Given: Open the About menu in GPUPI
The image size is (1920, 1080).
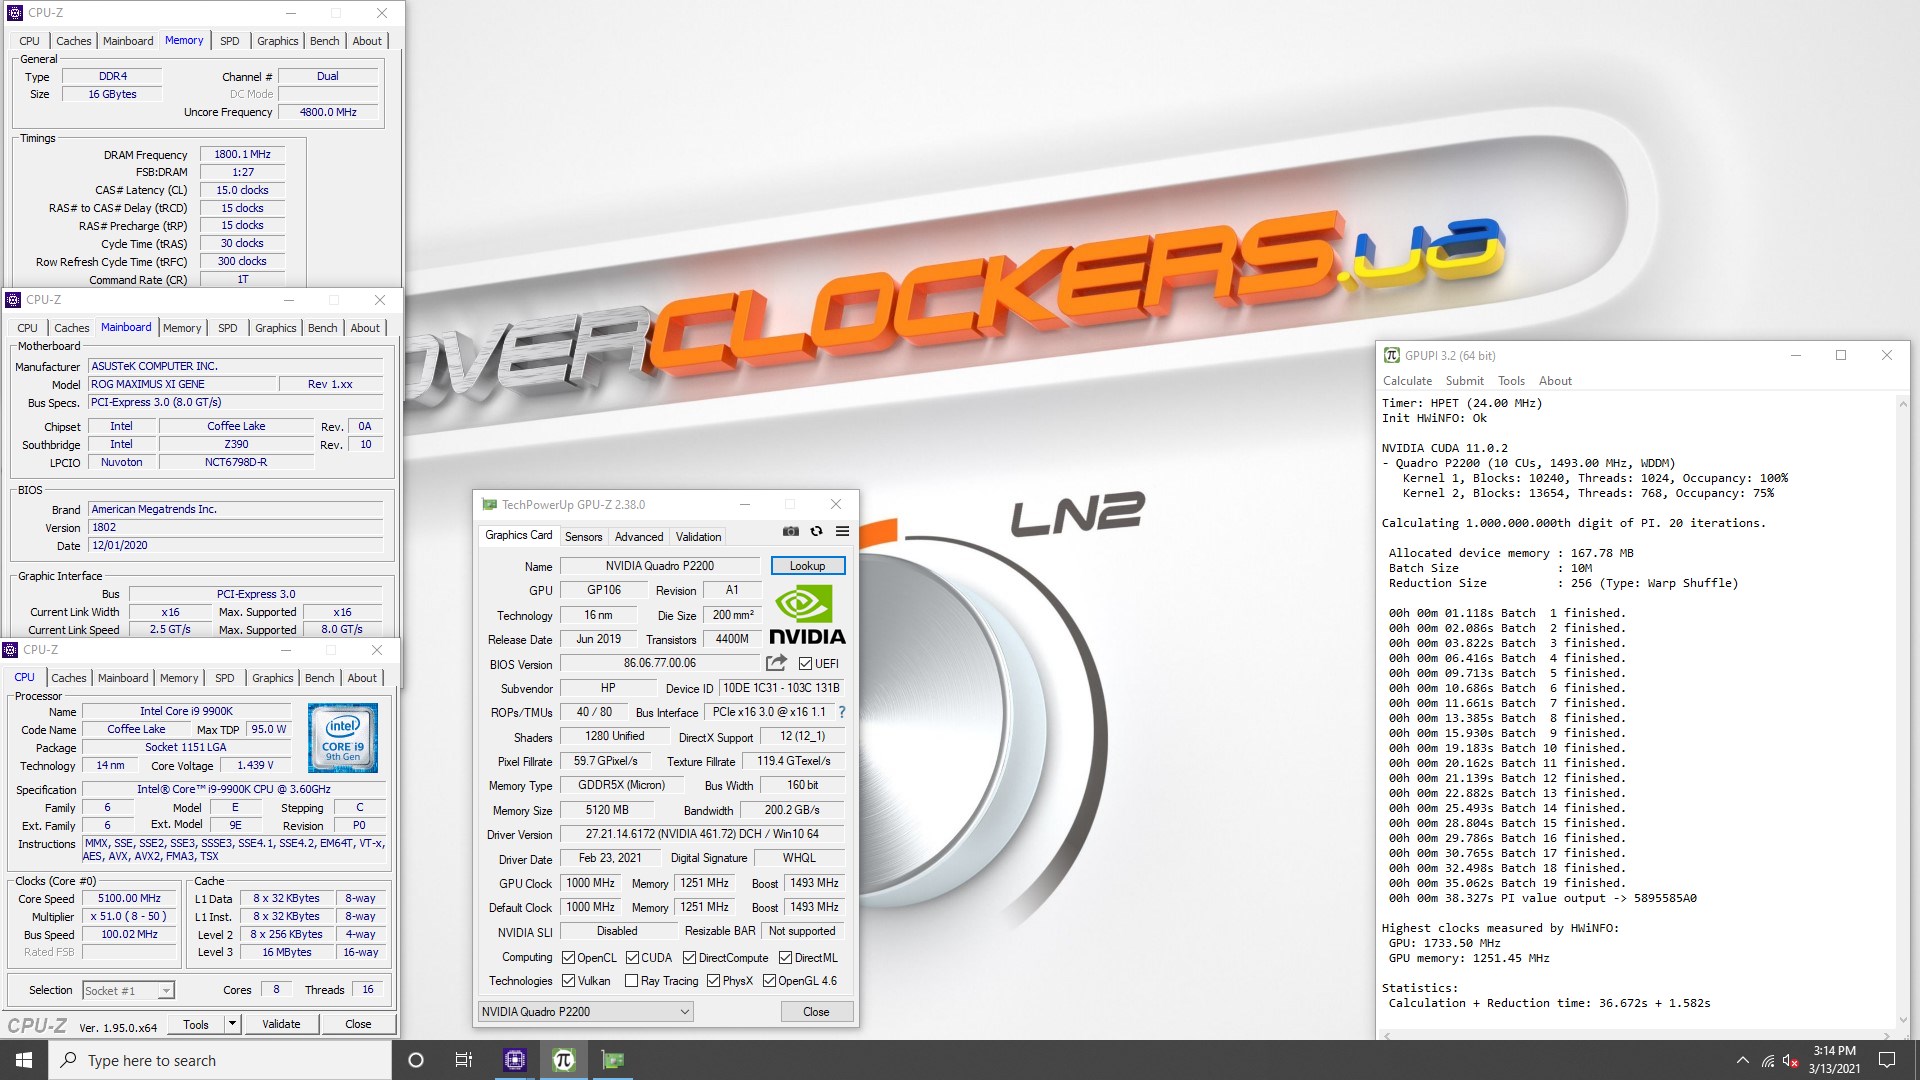Looking at the screenshot, I should (x=1555, y=381).
